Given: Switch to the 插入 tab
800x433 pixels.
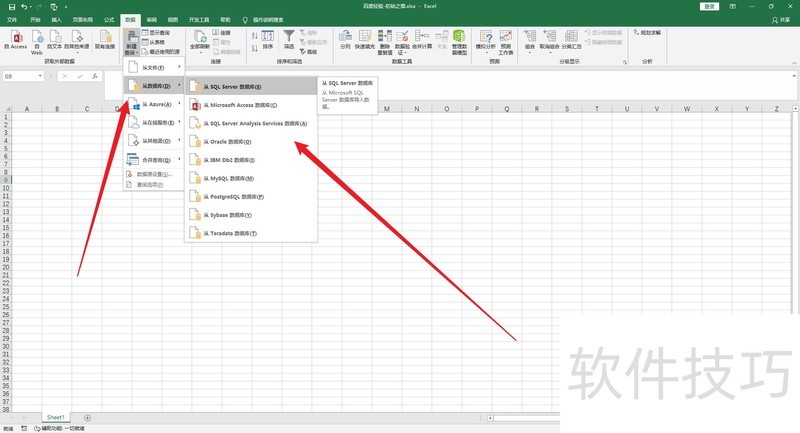Looking at the screenshot, I should [57, 20].
